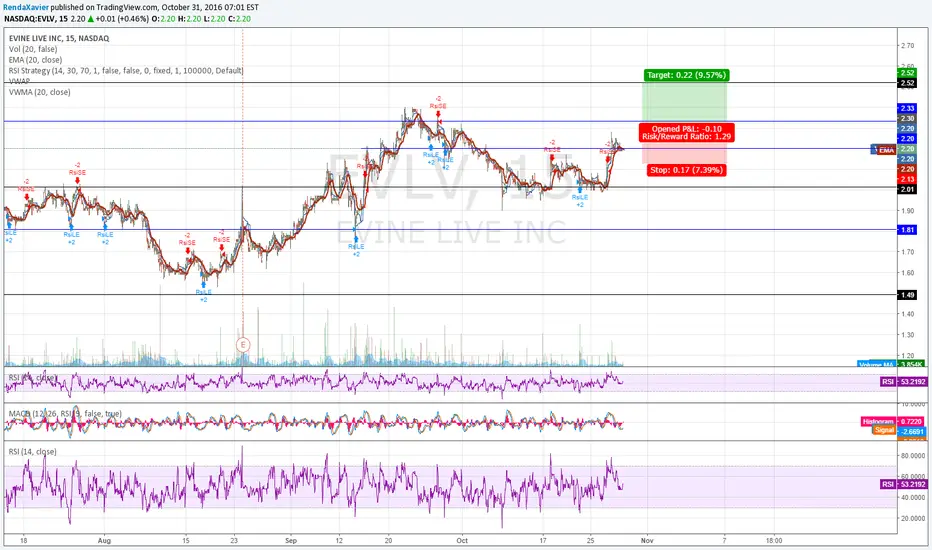Select the red Stop: 0.17 (7.39%) label
Screen dimensions: 932x550
pos(687,170)
